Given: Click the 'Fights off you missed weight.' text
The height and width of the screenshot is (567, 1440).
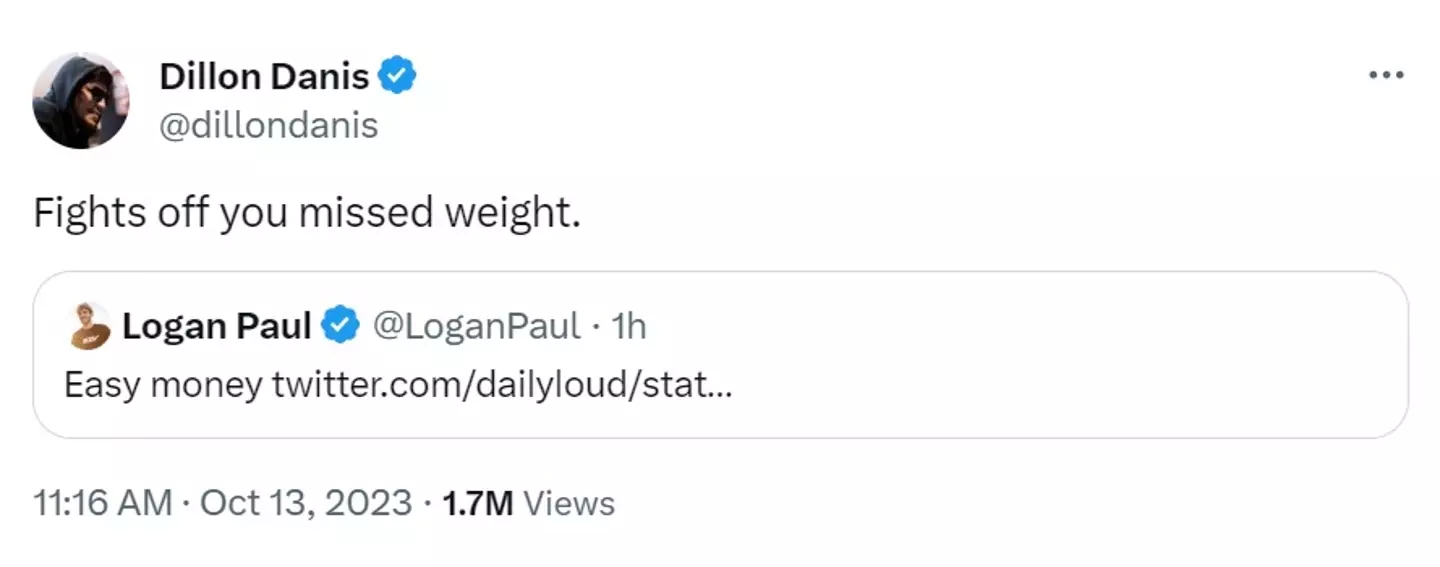Looking at the screenshot, I should pos(306,213).
